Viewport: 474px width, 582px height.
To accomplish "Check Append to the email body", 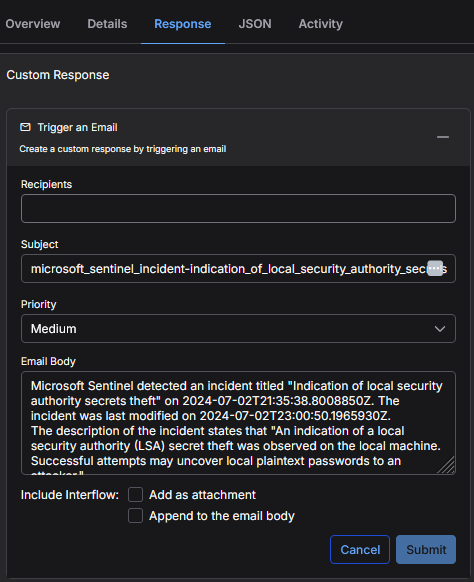I will [135, 516].
